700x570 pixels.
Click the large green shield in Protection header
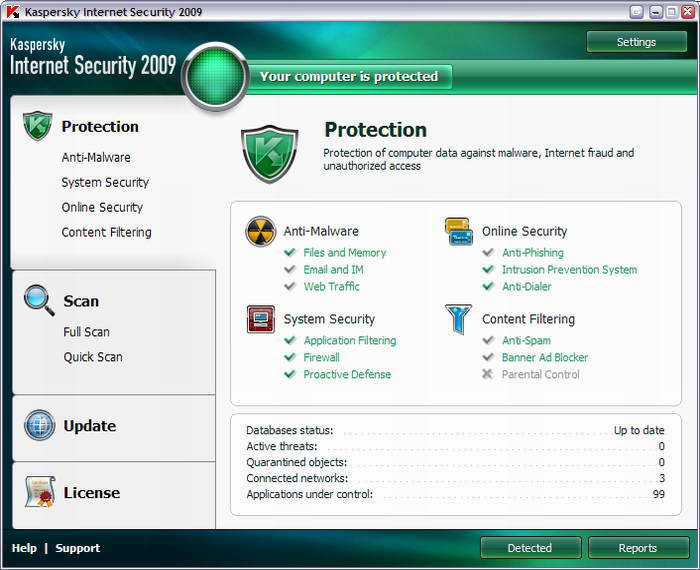click(x=270, y=154)
